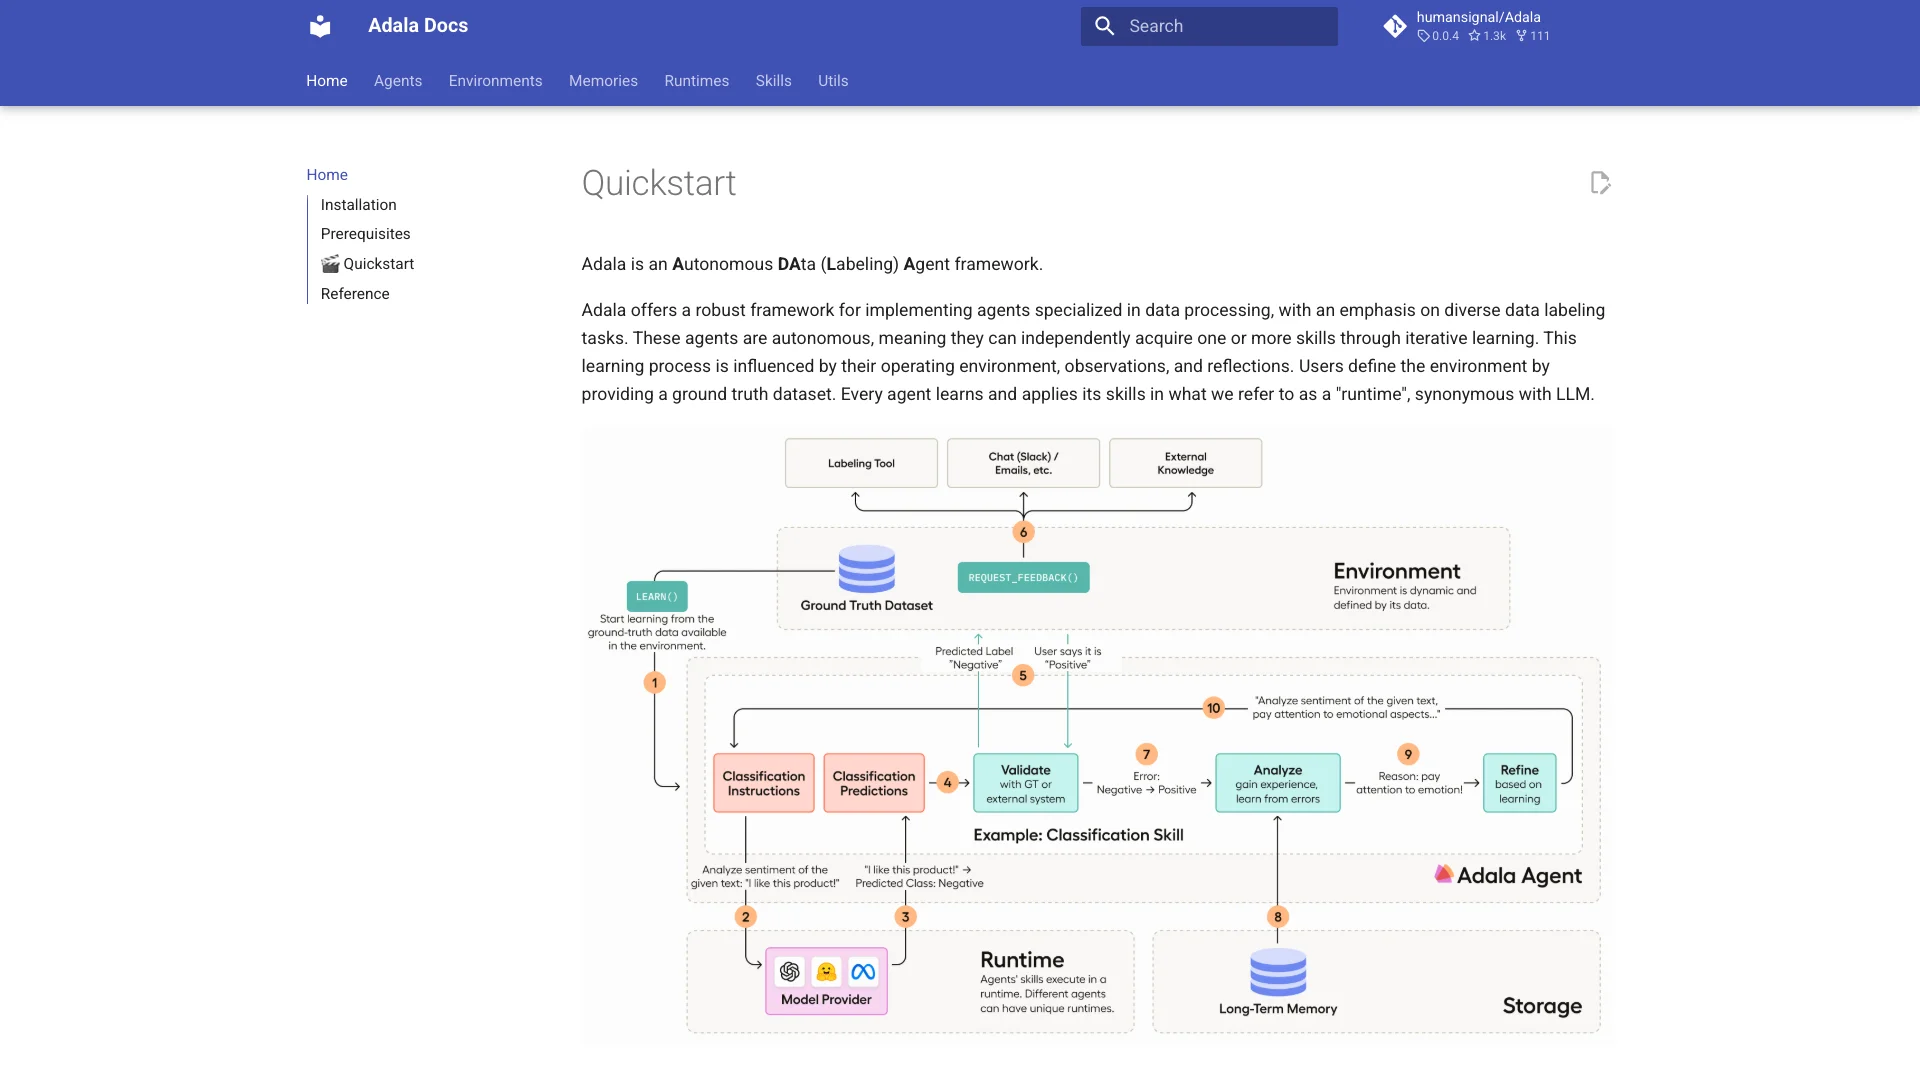Image resolution: width=1920 pixels, height=1080 pixels.
Task: Click the repository version tag 0.0.4
Action: 1439,36
